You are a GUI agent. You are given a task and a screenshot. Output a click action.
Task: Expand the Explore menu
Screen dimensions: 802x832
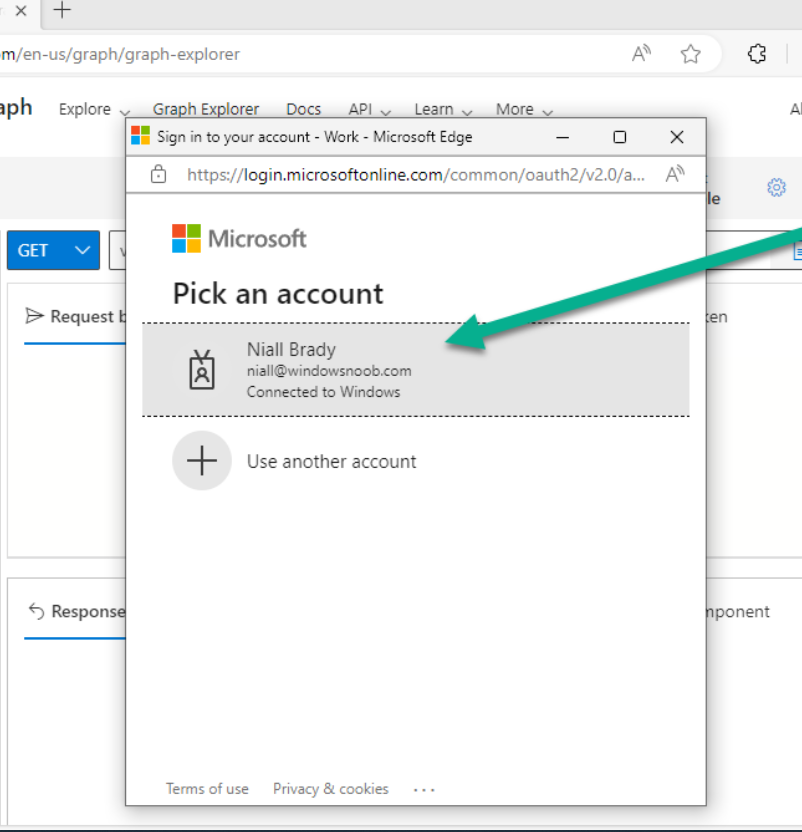click(x=94, y=109)
